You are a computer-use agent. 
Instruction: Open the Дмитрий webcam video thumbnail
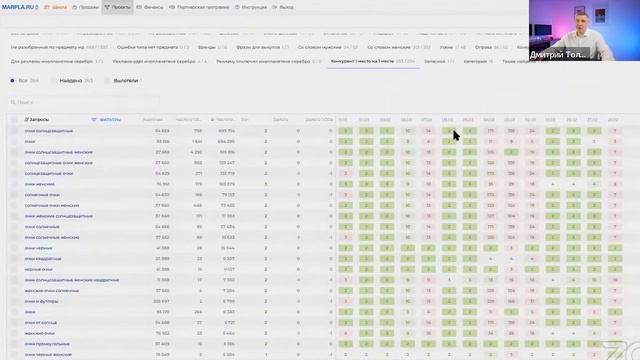[x=584, y=30]
